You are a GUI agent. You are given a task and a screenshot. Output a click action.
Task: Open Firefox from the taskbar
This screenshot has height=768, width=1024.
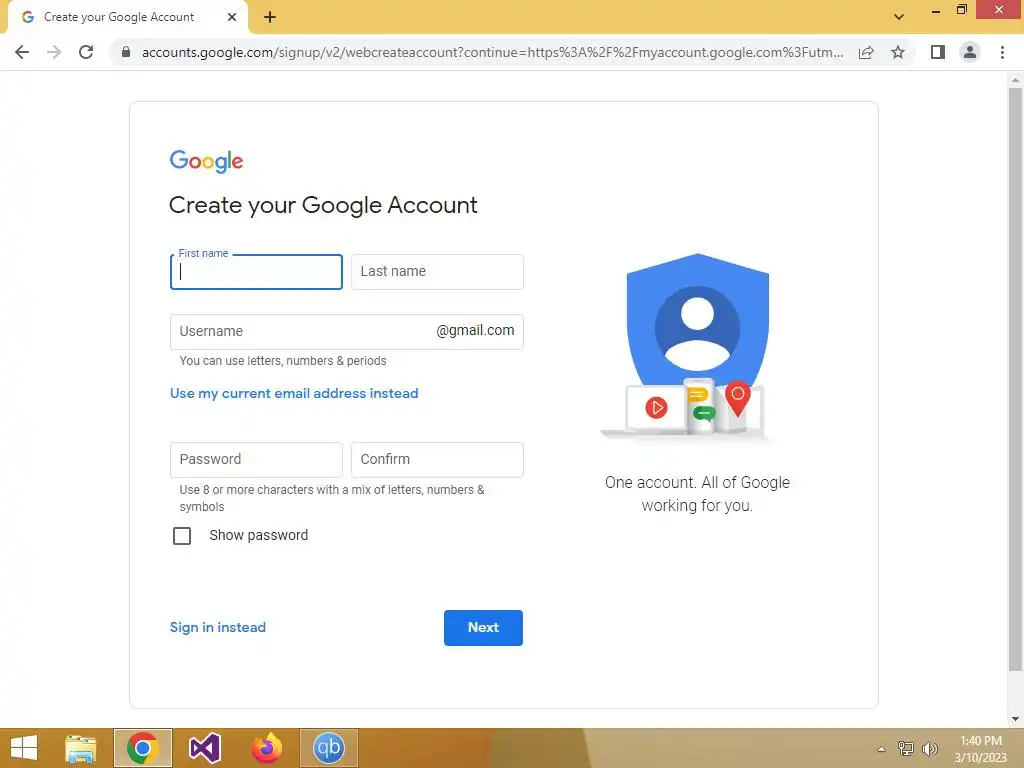point(266,748)
